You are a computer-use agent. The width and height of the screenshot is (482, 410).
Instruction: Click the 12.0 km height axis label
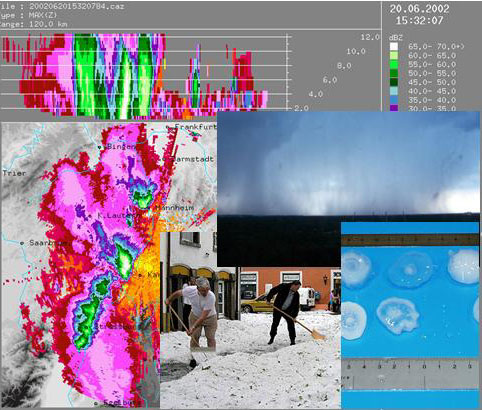point(370,37)
